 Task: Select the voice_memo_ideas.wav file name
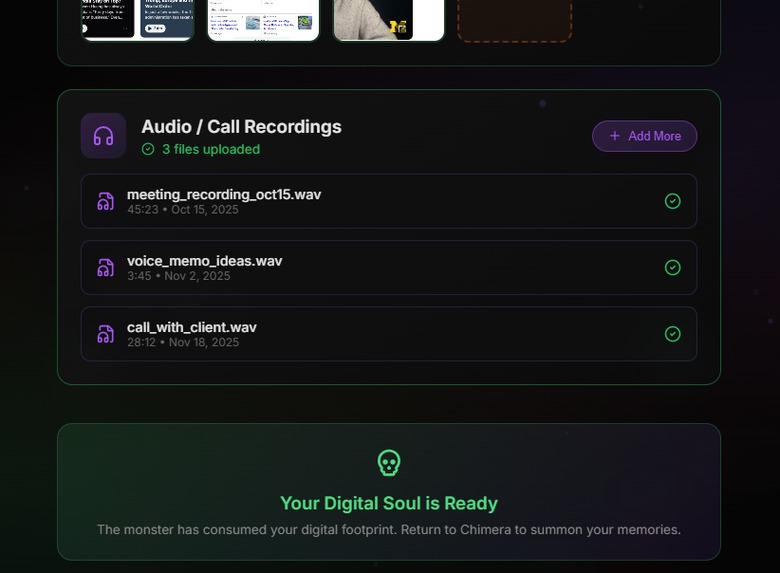[x=204, y=261]
